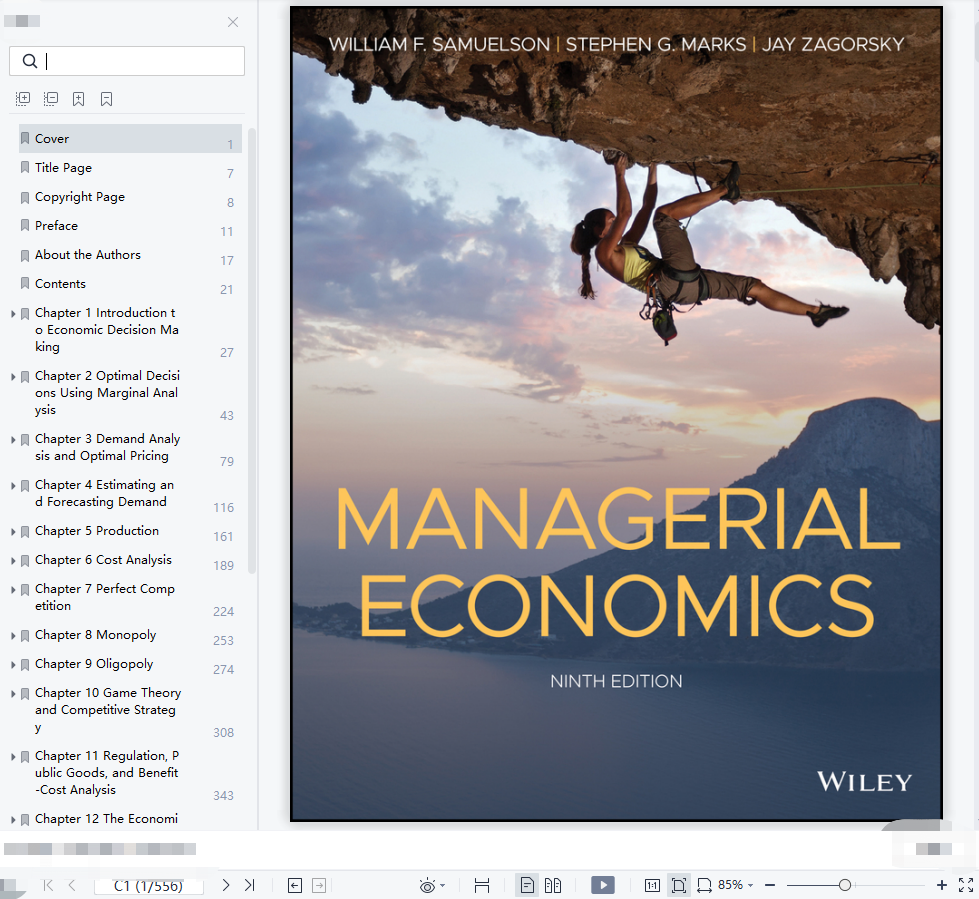The width and height of the screenshot is (979, 899).
Task: Start slideshow play mode
Action: tap(603, 885)
